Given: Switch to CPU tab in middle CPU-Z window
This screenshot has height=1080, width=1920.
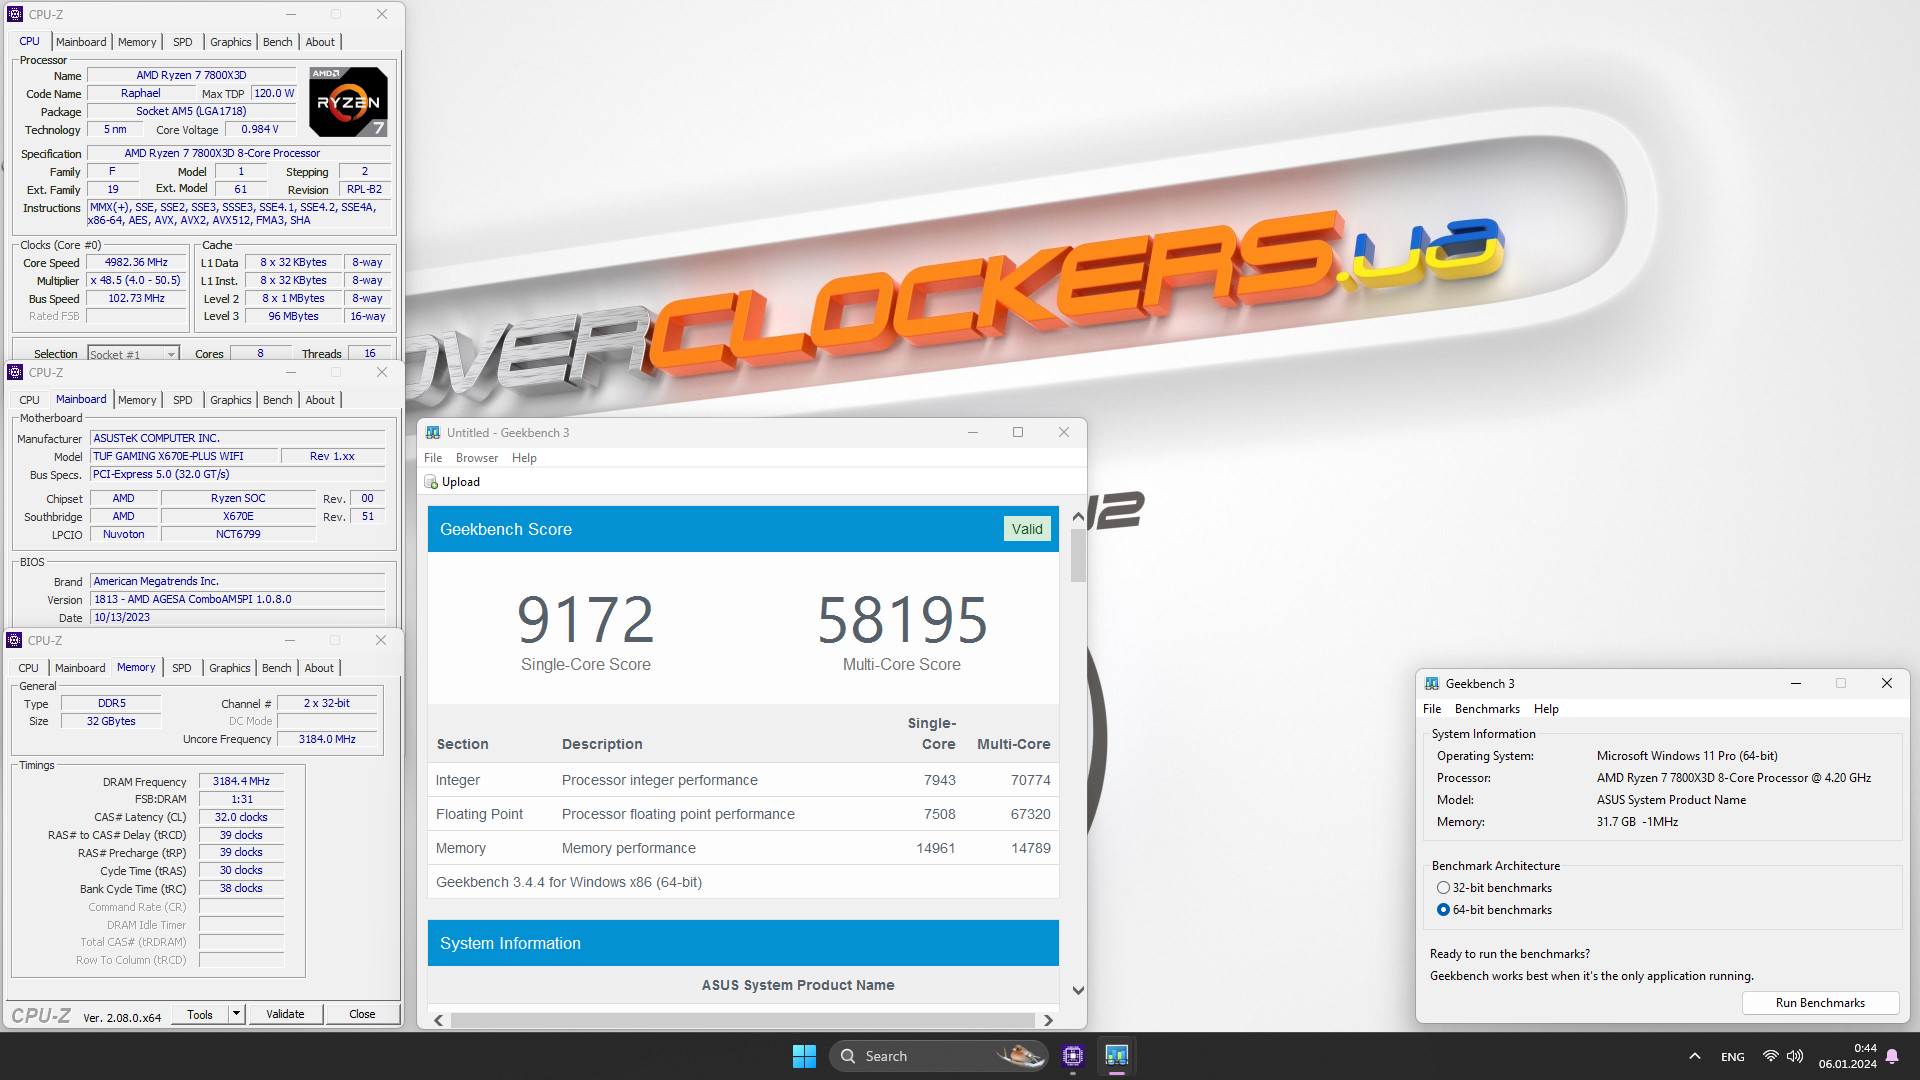Looking at the screenshot, I should tap(30, 400).
